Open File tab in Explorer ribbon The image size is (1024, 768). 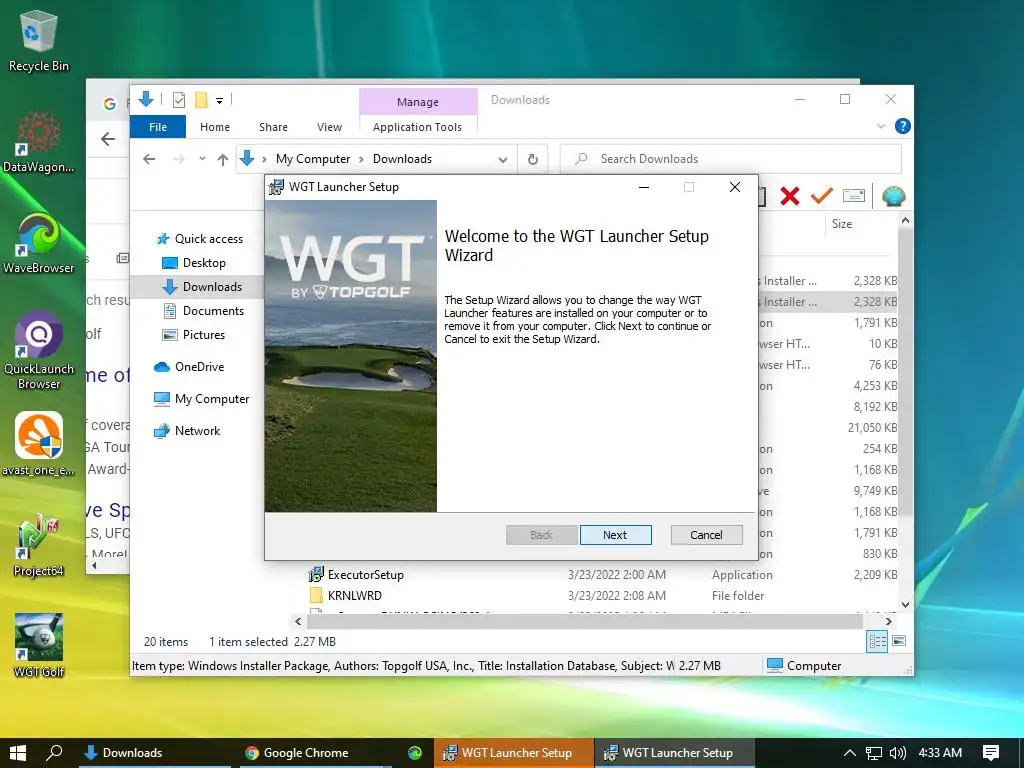pyautogui.click(x=157, y=127)
